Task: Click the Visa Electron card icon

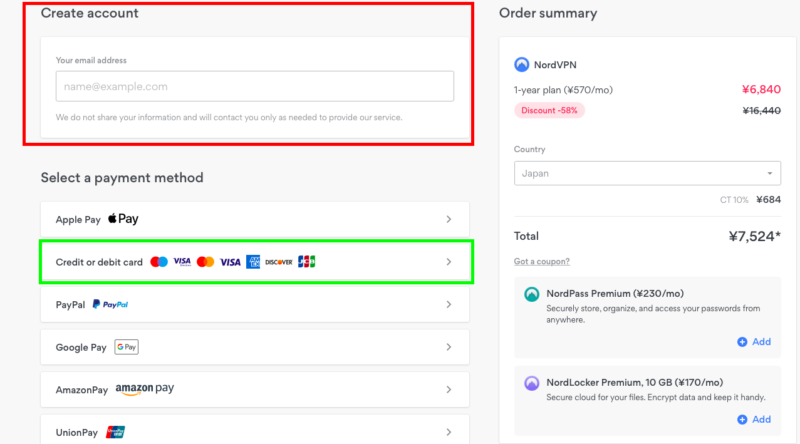Action: pos(182,262)
